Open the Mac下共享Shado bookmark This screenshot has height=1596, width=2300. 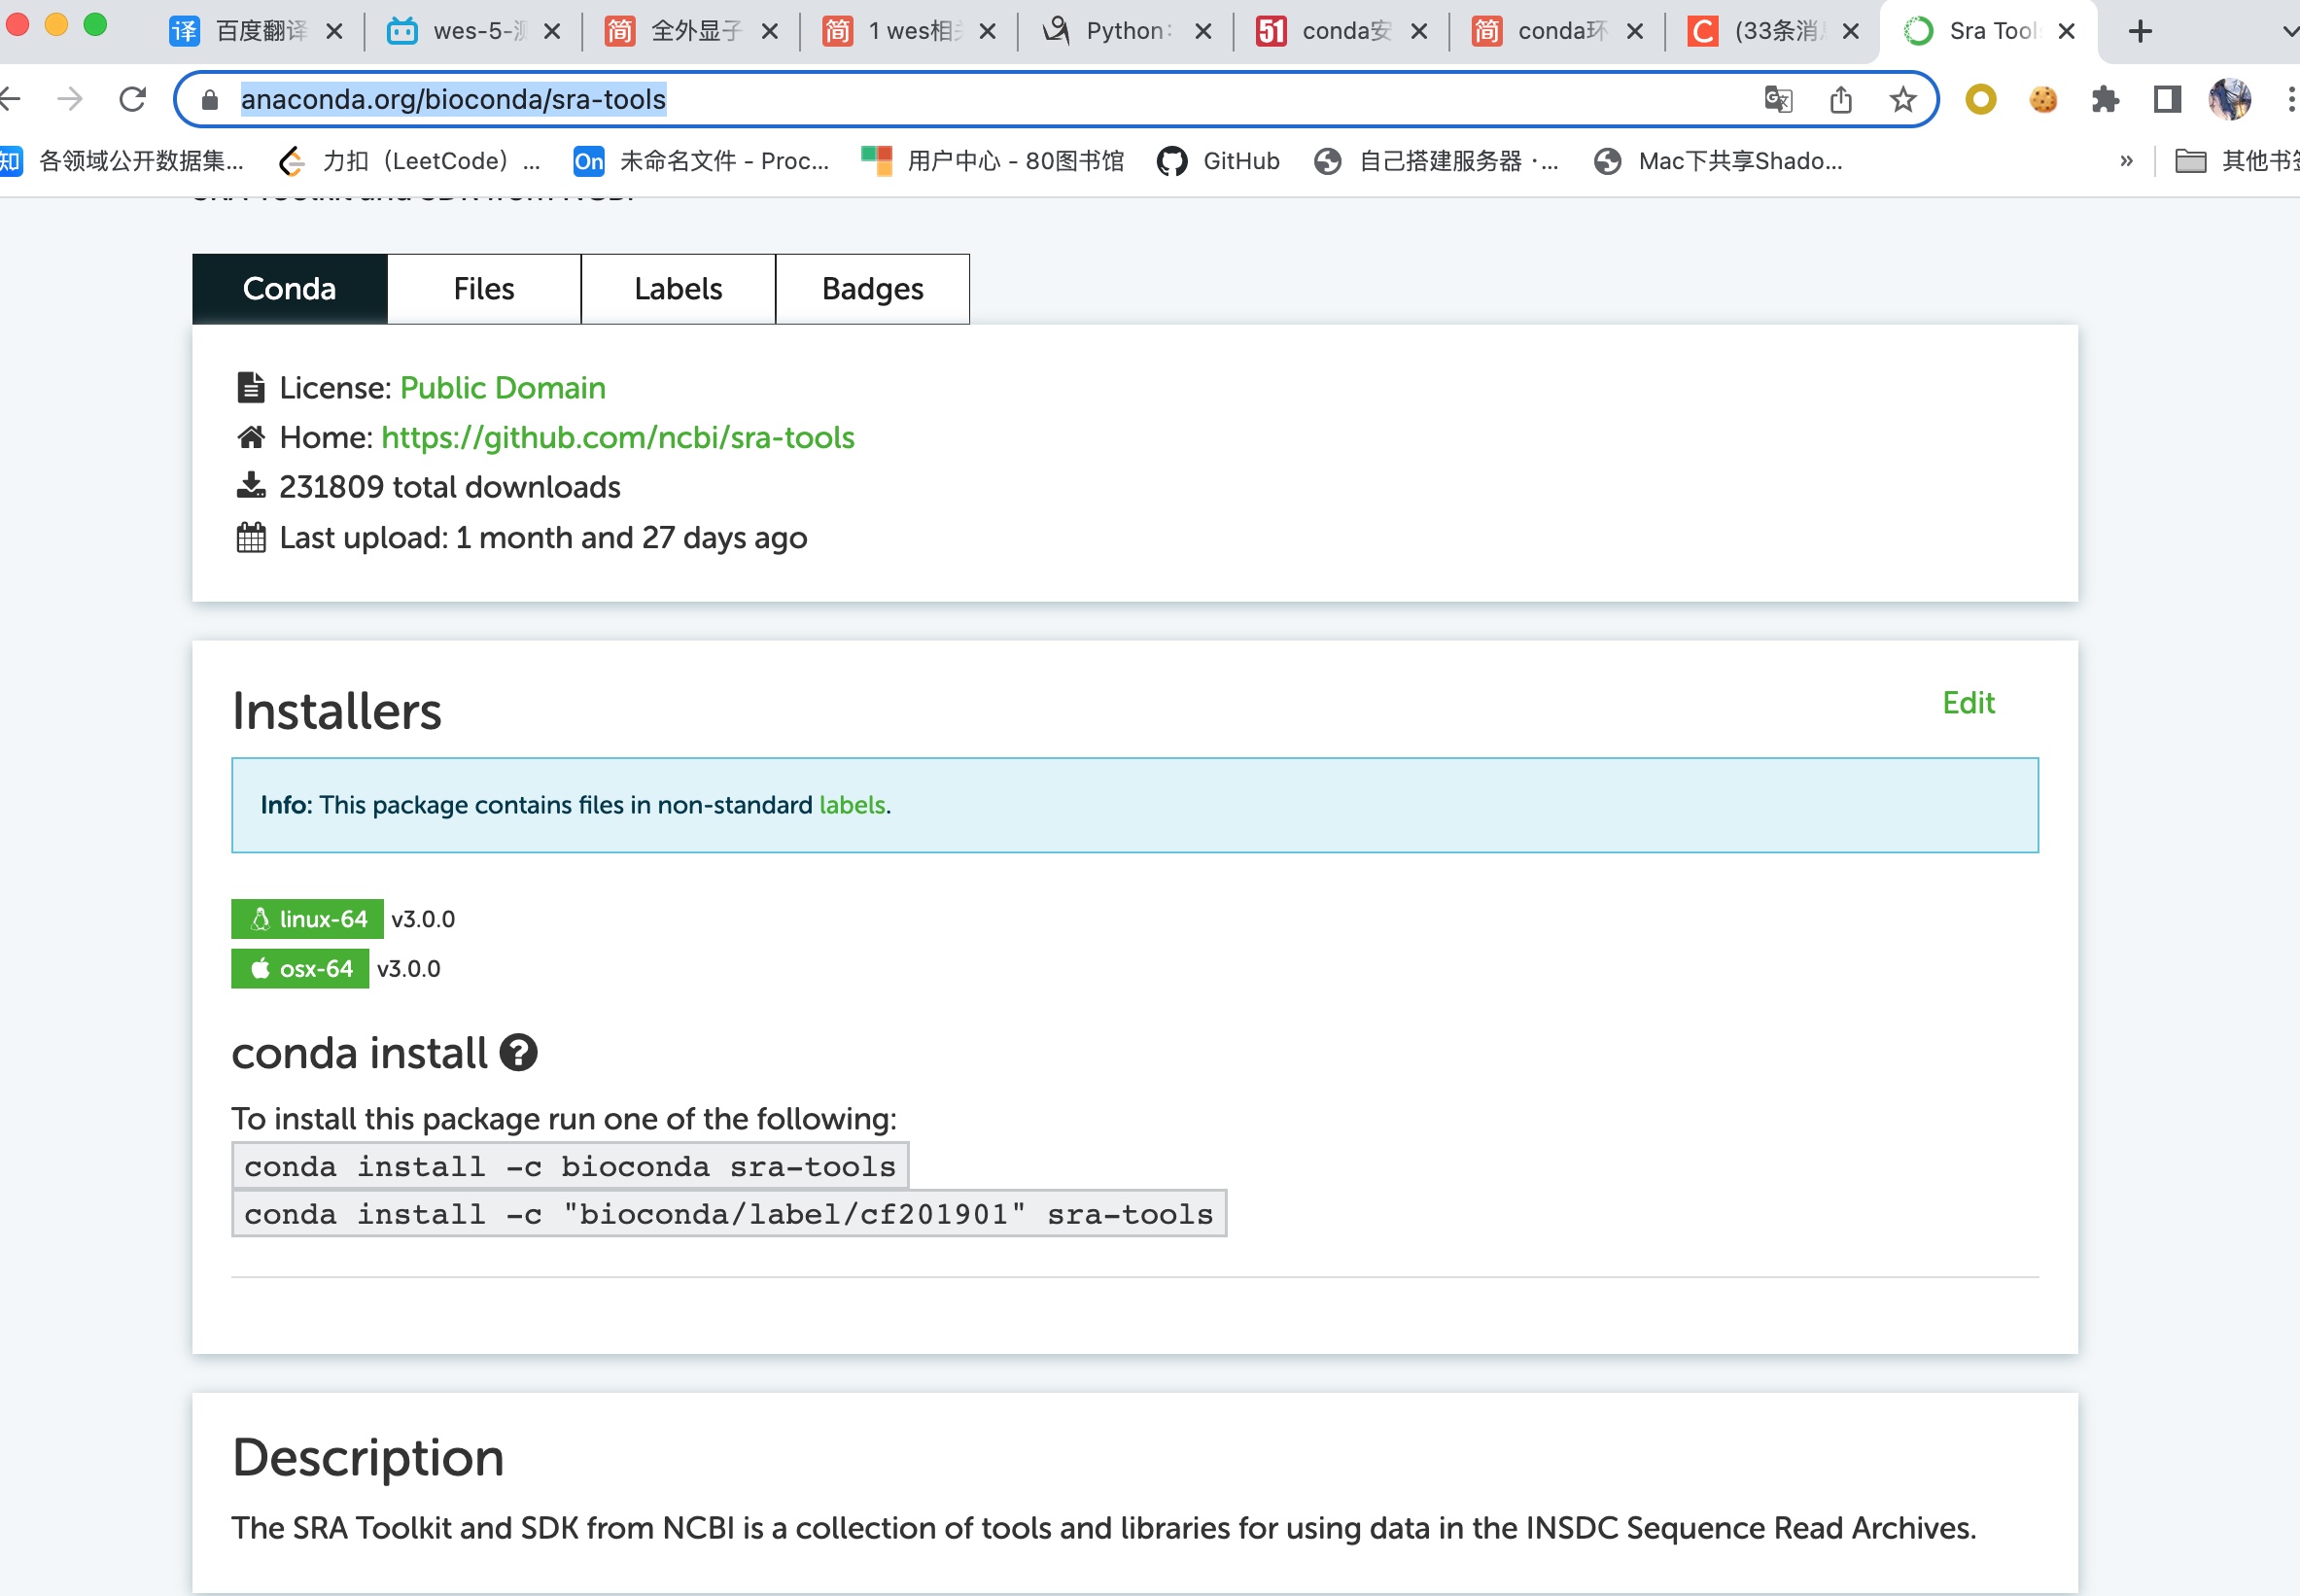click(x=1718, y=161)
